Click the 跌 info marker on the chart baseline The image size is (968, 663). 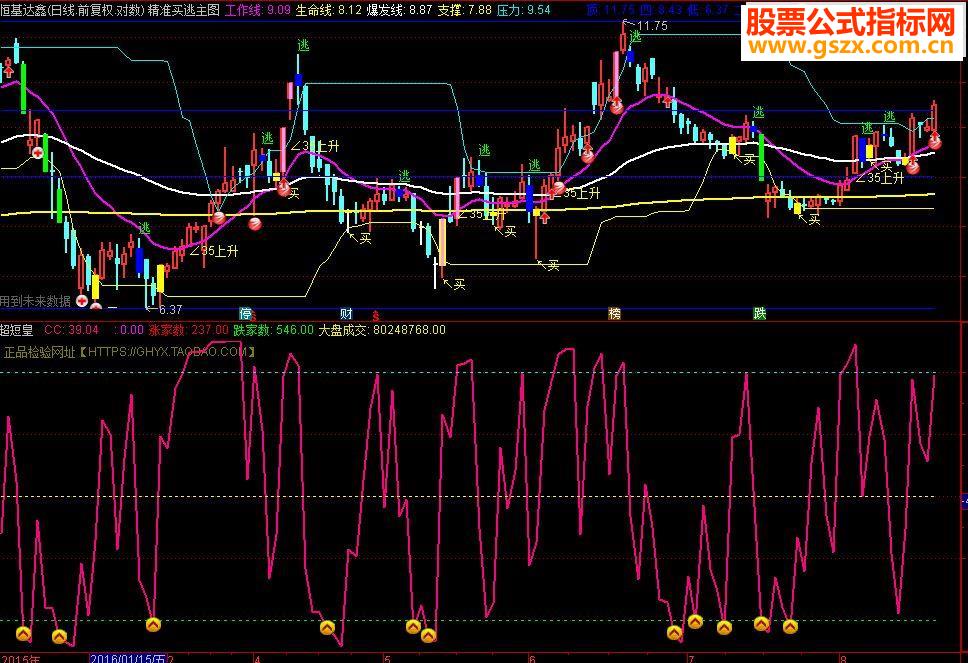point(759,314)
